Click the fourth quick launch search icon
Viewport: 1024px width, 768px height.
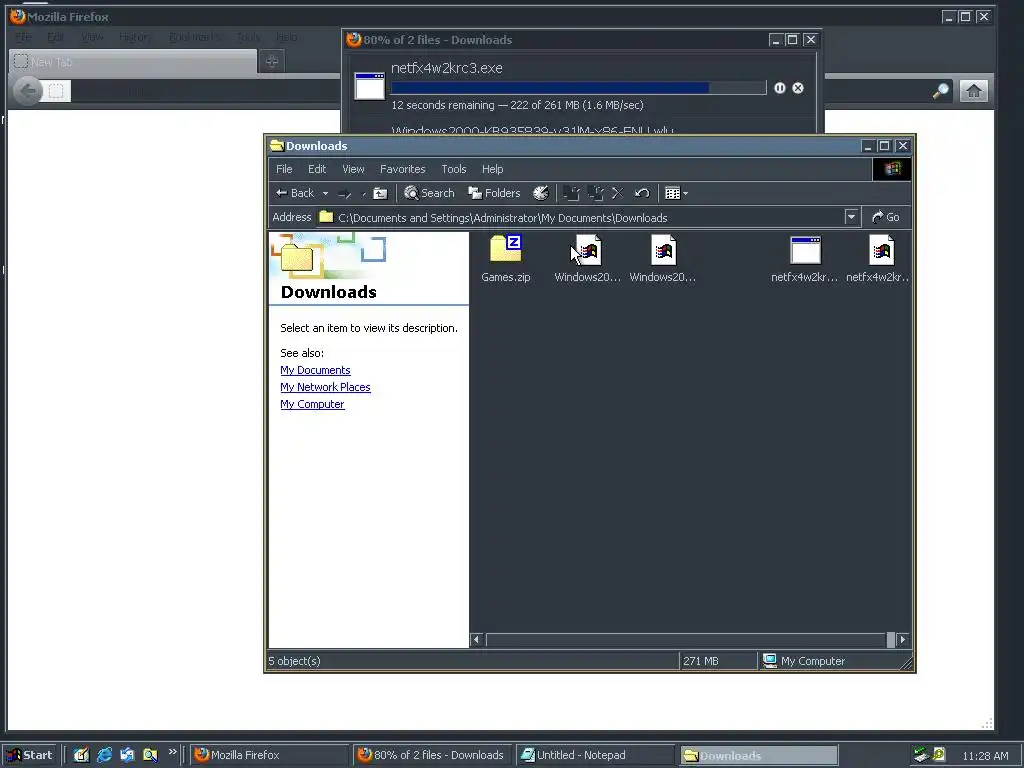click(150, 755)
